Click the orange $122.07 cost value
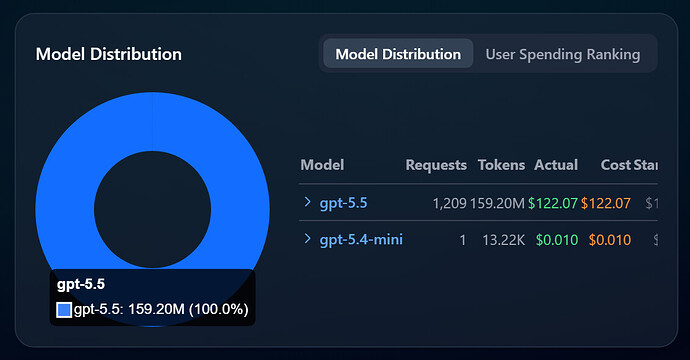690x360 pixels. [606, 203]
